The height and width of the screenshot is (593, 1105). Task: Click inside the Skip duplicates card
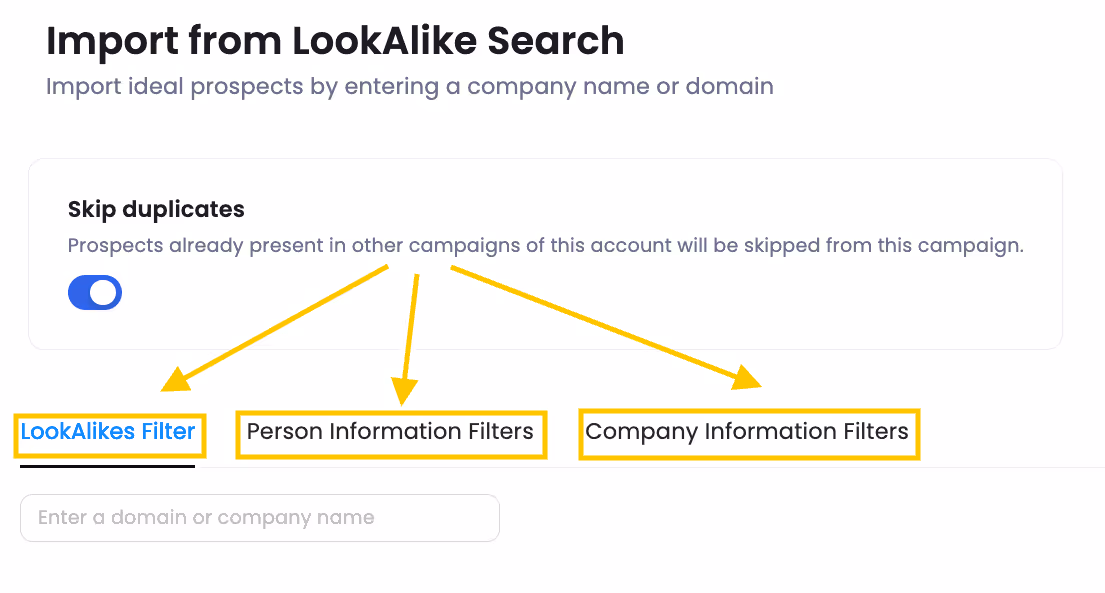(x=546, y=255)
